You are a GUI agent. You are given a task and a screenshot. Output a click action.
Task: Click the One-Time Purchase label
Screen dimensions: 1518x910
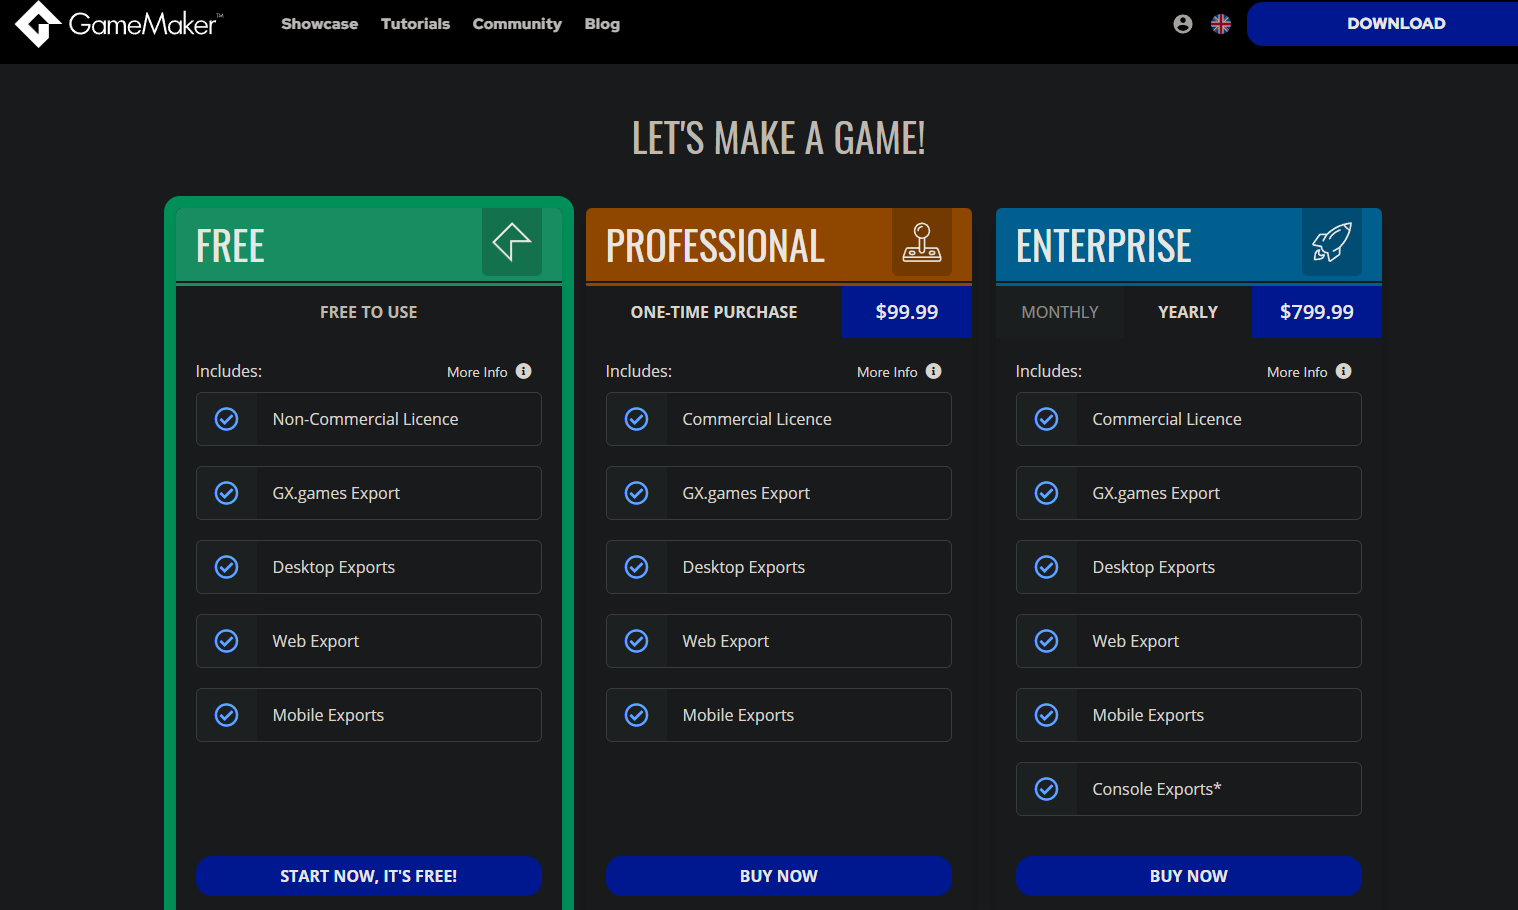(714, 312)
